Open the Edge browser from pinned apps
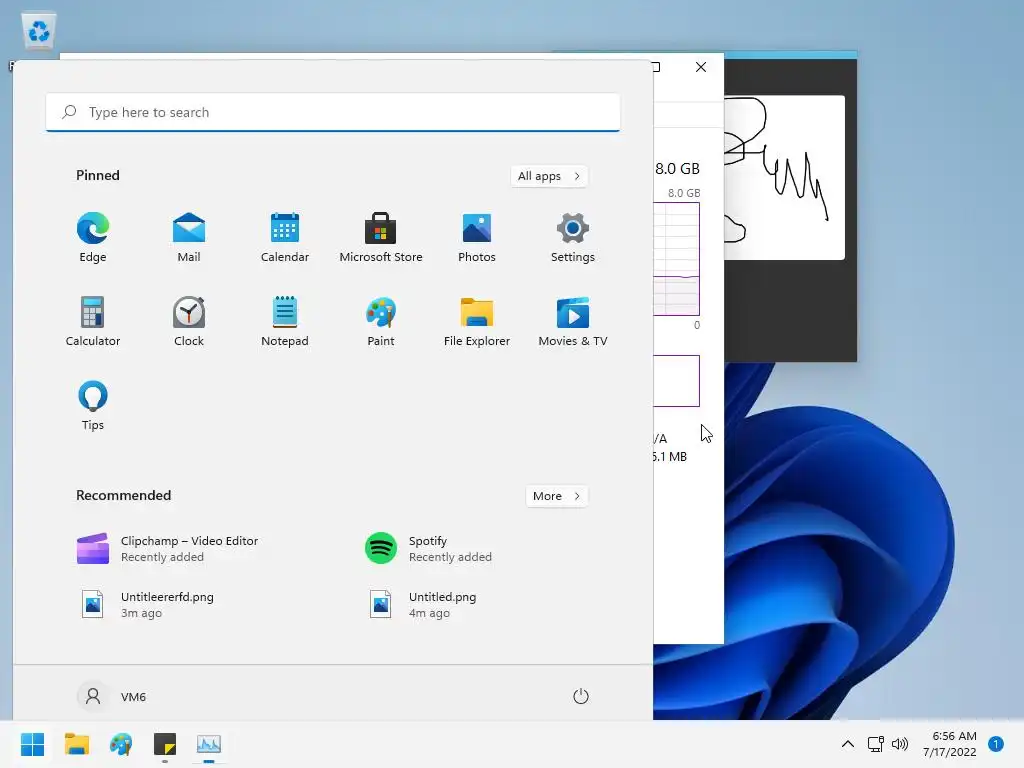The width and height of the screenshot is (1024, 768). [93, 237]
